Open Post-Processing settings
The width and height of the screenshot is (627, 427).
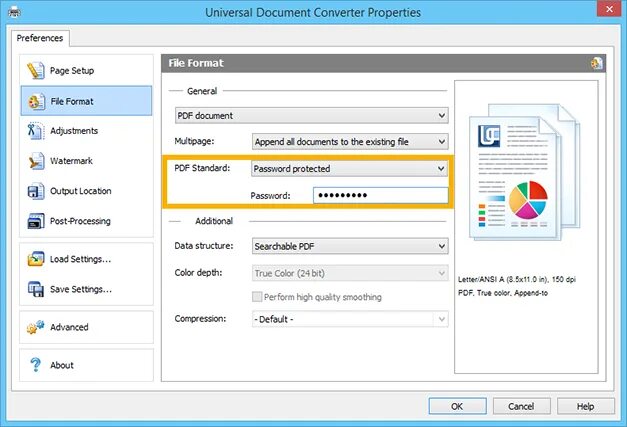86,221
